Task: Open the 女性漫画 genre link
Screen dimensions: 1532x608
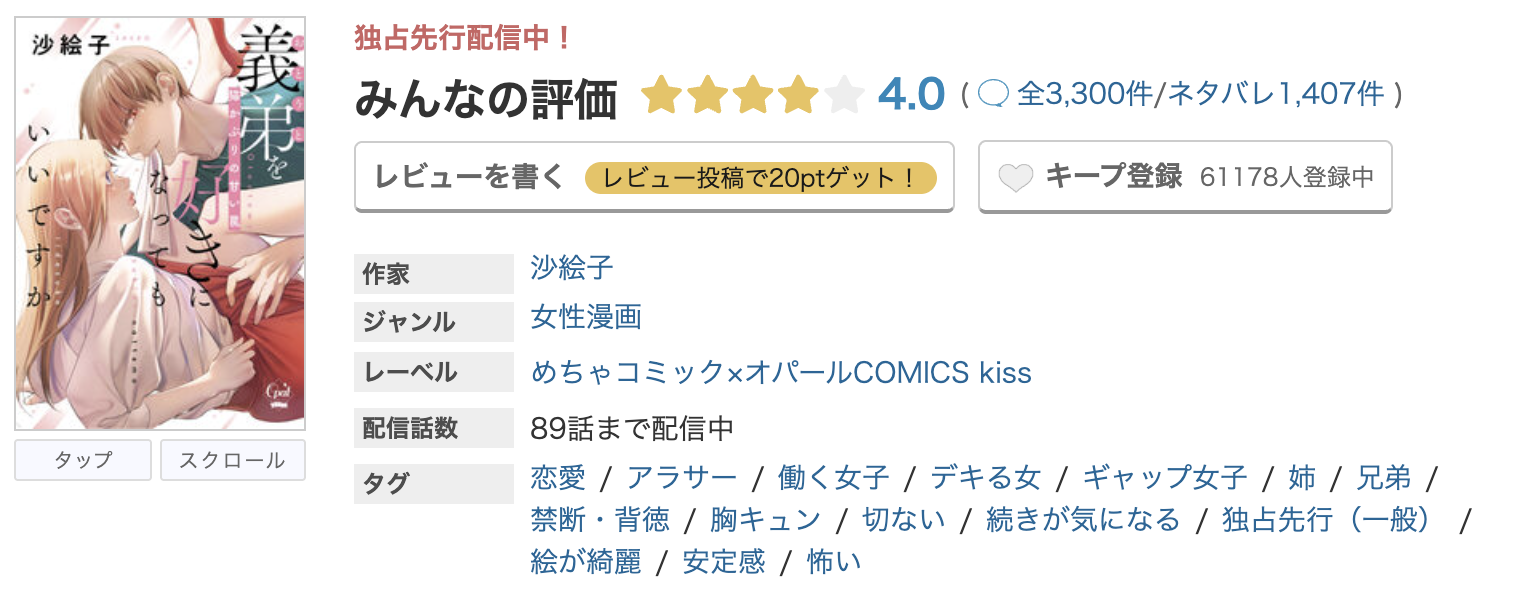Action: (585, 318)
